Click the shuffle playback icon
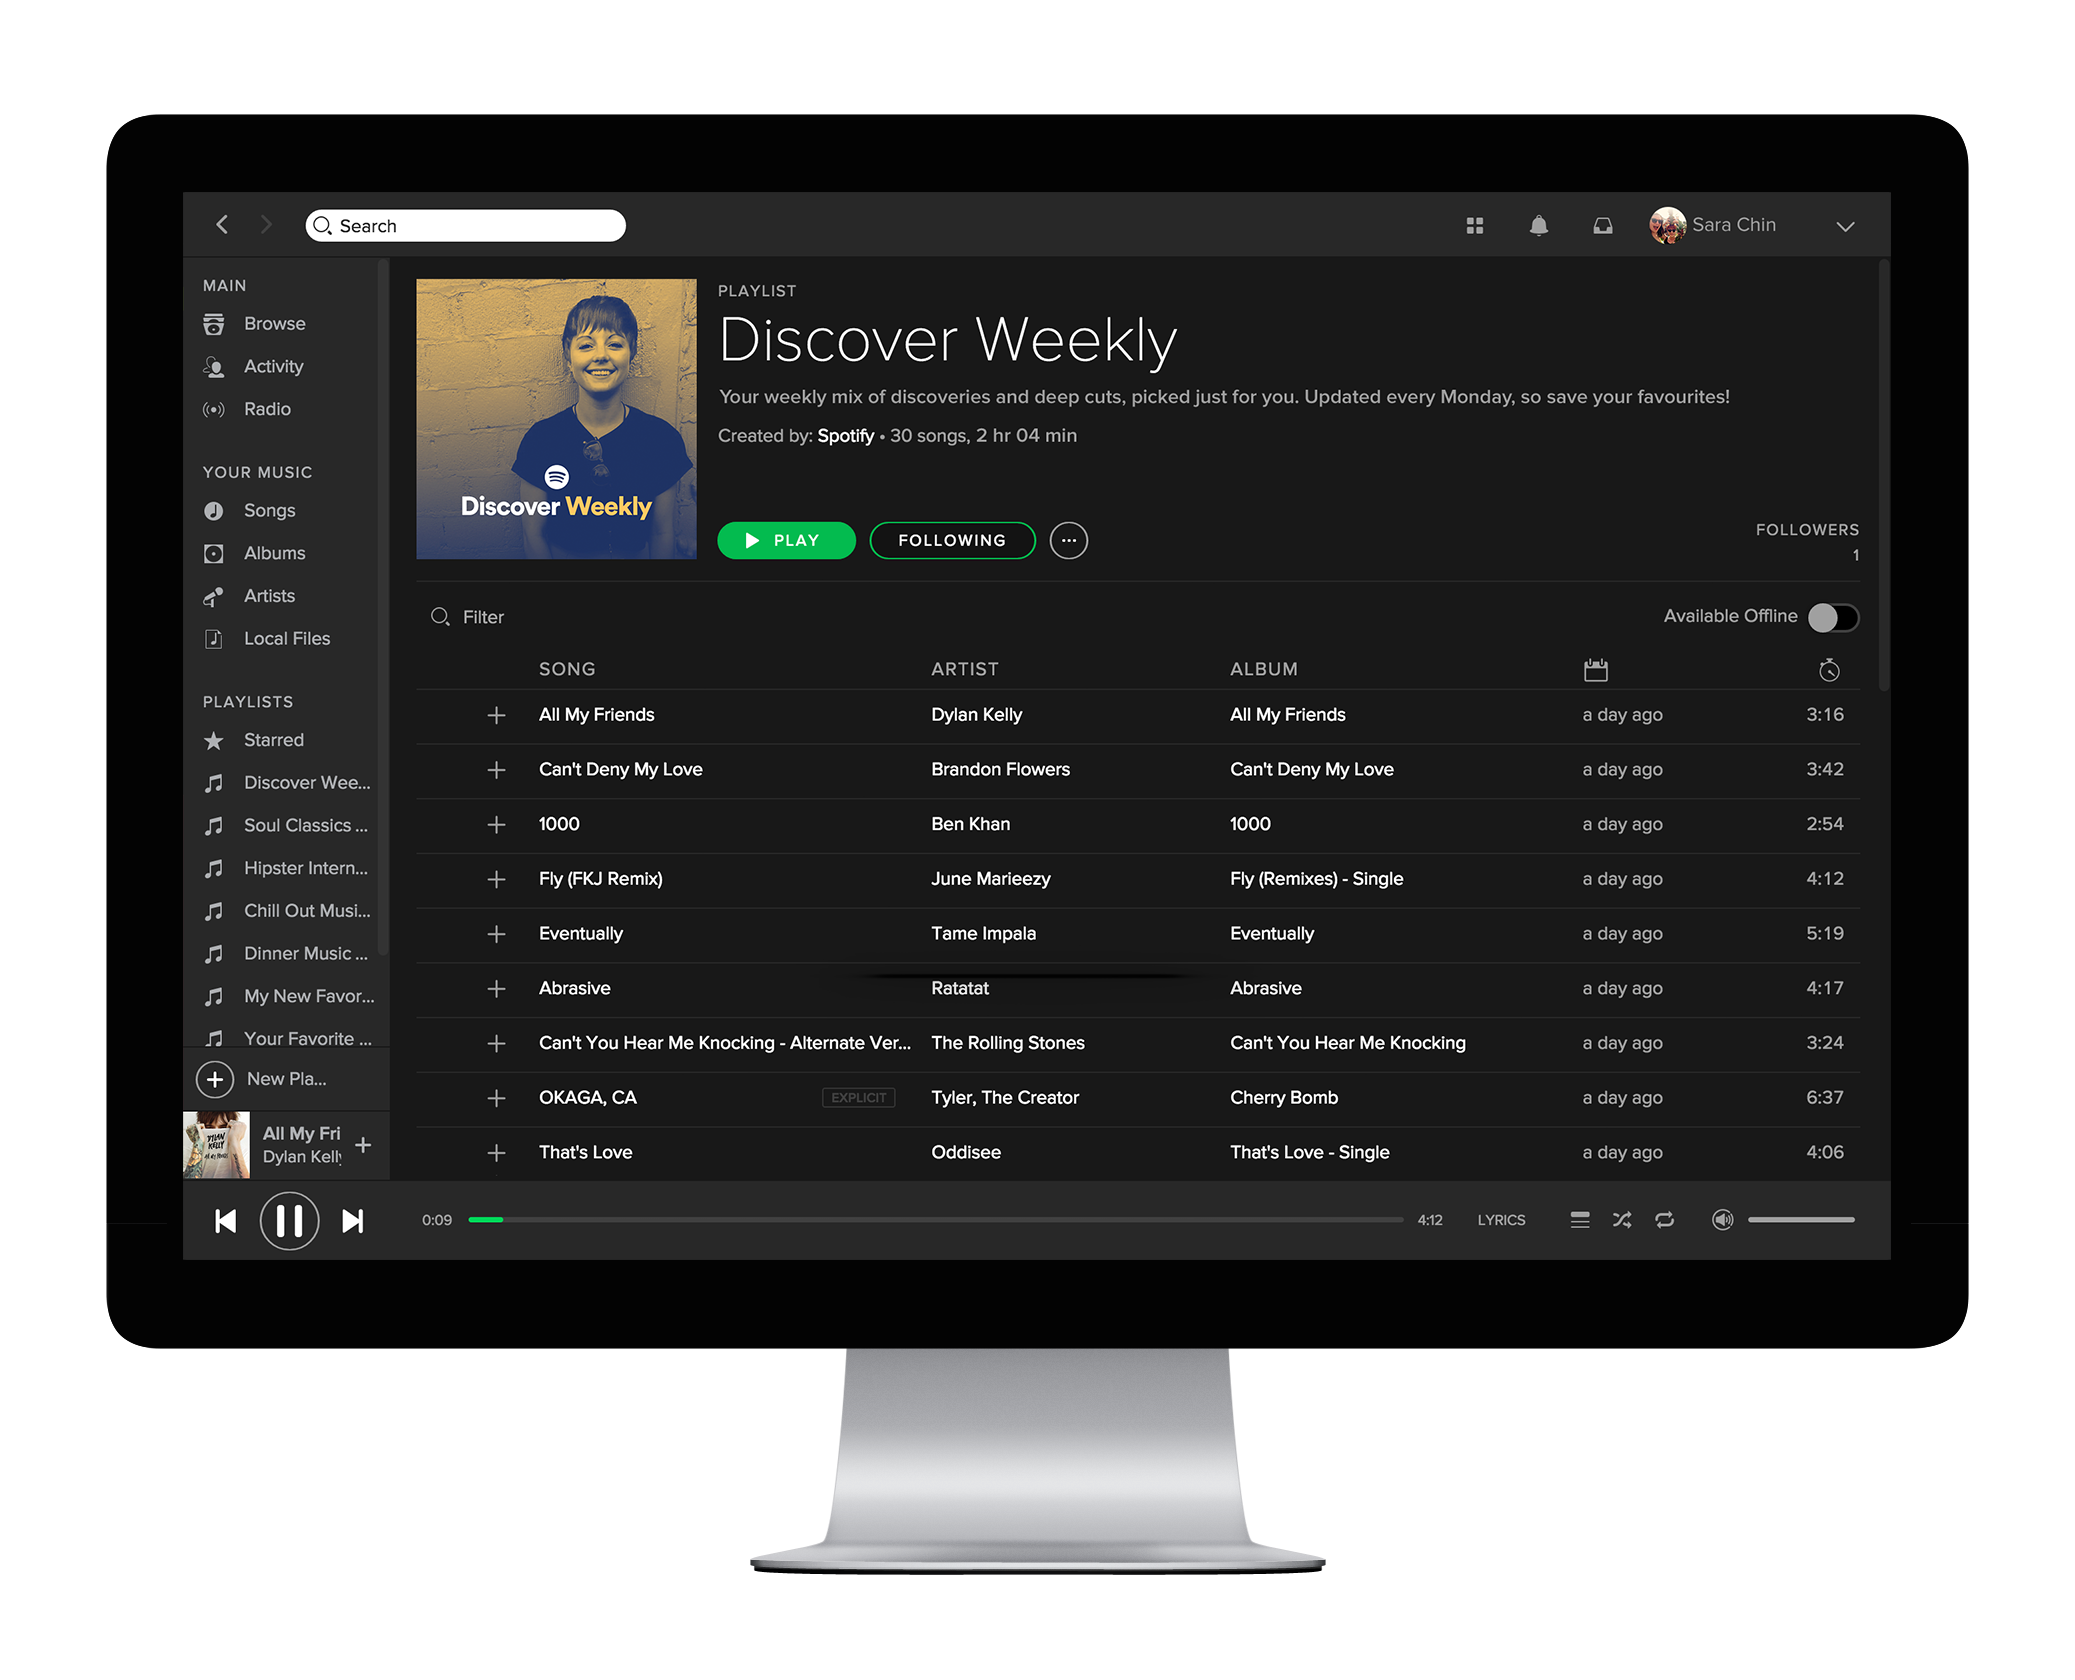This screenshot has height=1680, width=2075. pyautogui.click(x=1621, y=1219)
